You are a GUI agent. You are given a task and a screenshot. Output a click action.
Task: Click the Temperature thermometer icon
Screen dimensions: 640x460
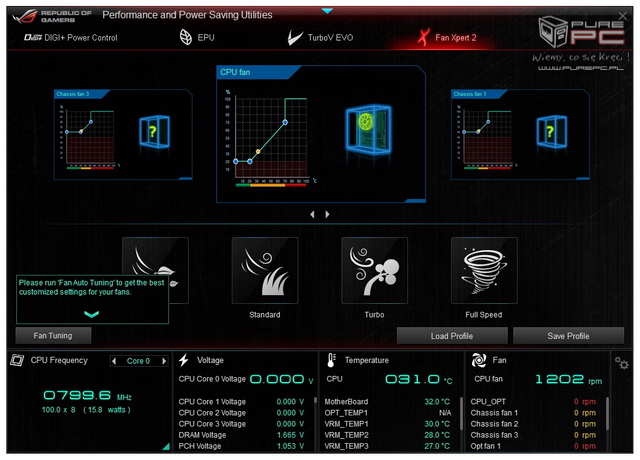tap(331, 360)
